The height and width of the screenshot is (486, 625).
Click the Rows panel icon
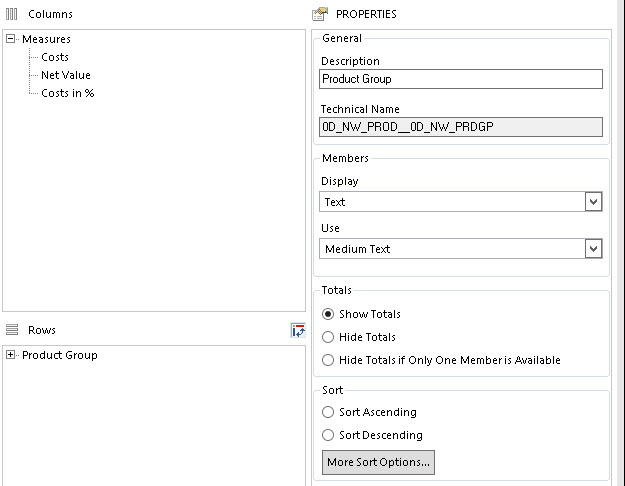click(12, 330)
